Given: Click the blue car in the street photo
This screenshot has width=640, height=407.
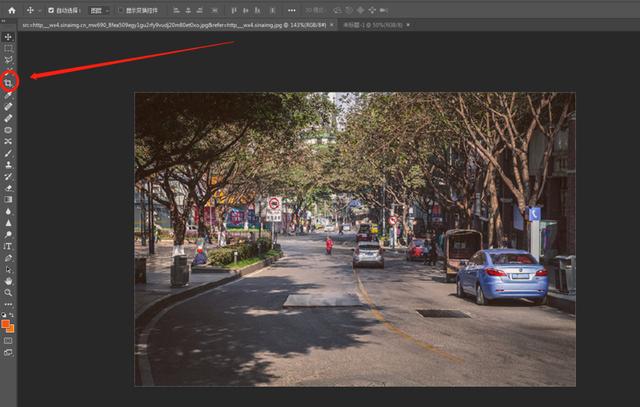Looking at the screenshot, I should pyautogui.click(x=501, y=274).
